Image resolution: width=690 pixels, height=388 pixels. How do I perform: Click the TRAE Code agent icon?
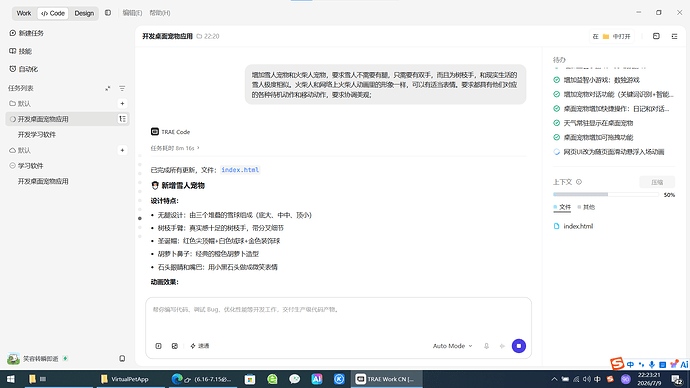click(x=154, y=132)
